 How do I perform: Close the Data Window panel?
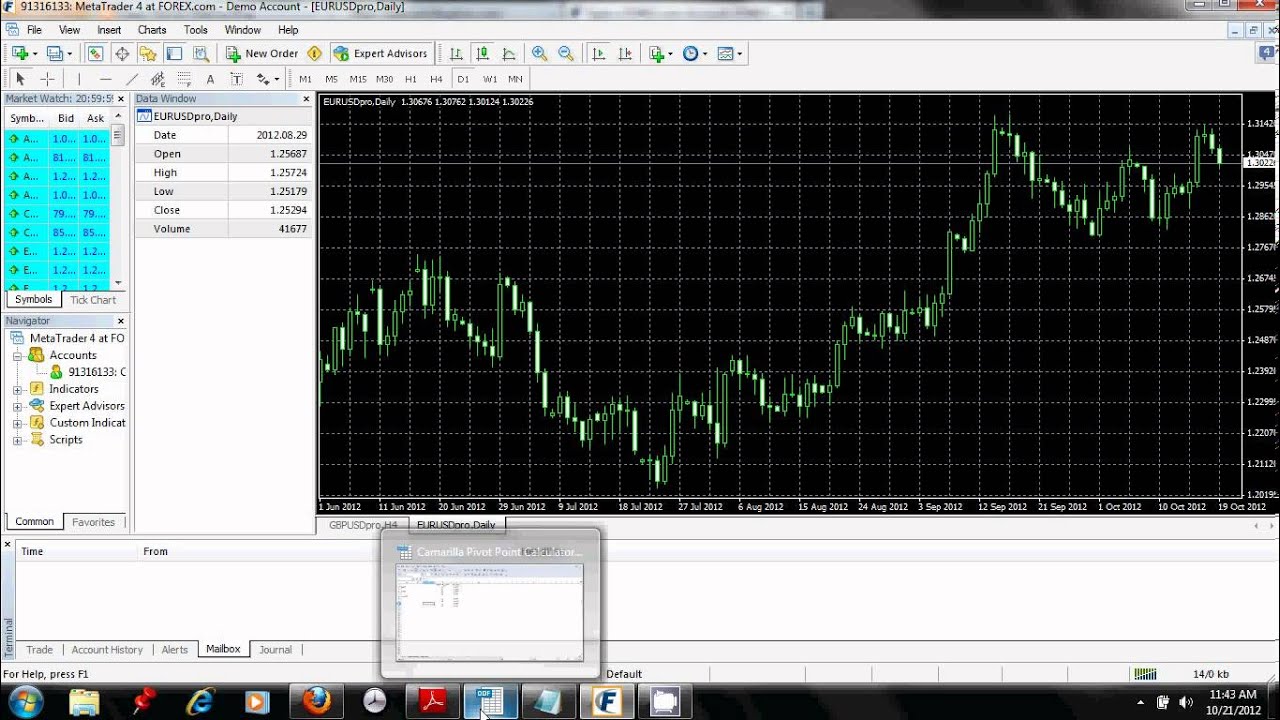(307, 99)
